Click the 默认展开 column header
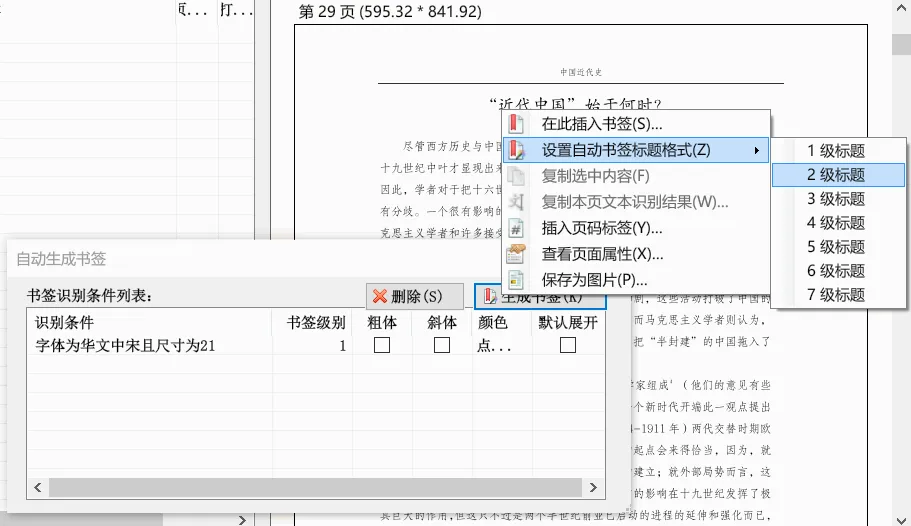This screenshot has width=911, height=526. click(x=568, y=323)
